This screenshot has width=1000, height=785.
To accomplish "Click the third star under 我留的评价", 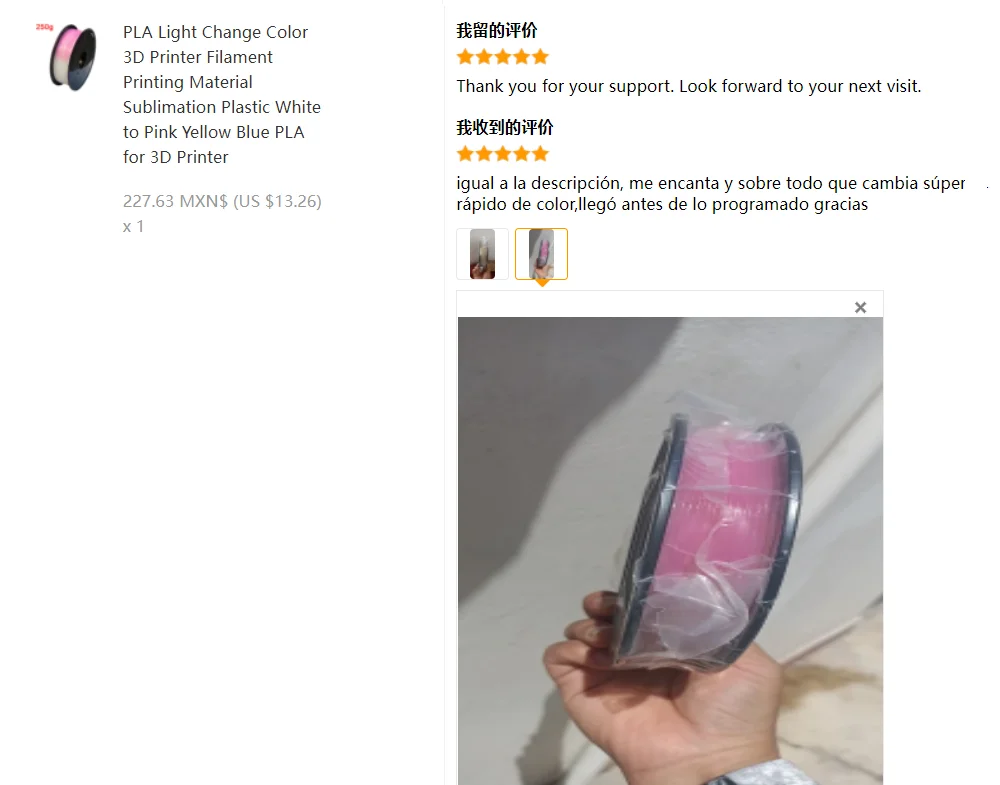I will 503,57.
